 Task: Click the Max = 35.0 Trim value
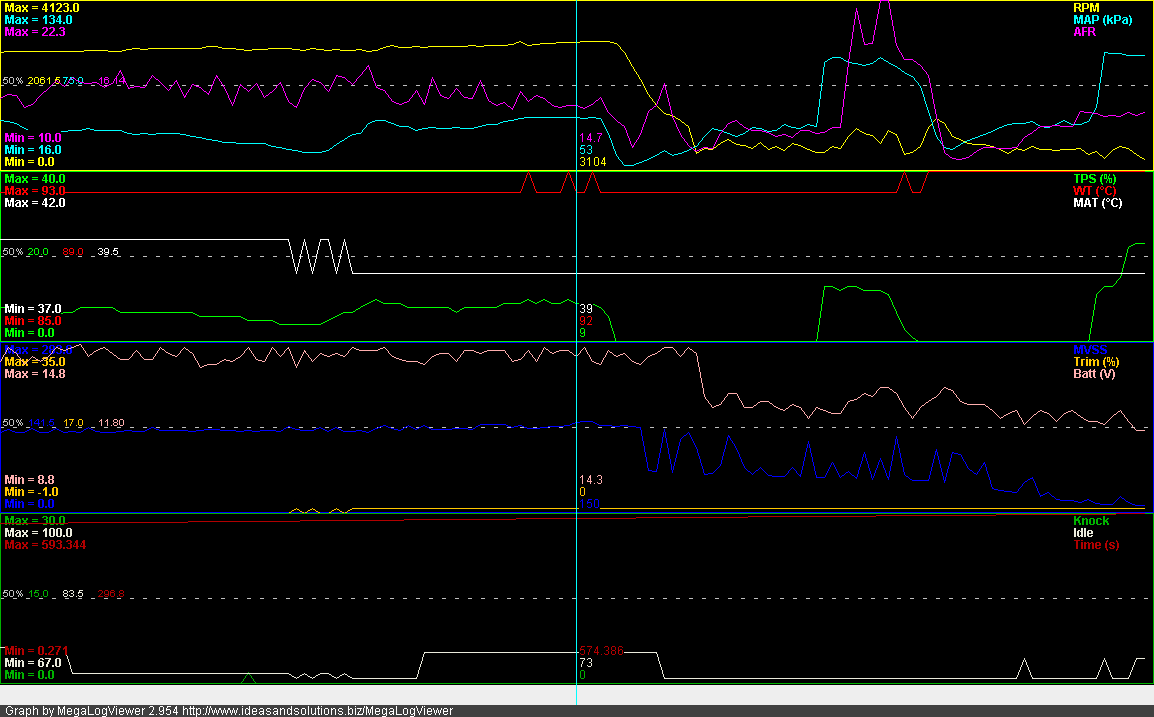coord(35,361)
